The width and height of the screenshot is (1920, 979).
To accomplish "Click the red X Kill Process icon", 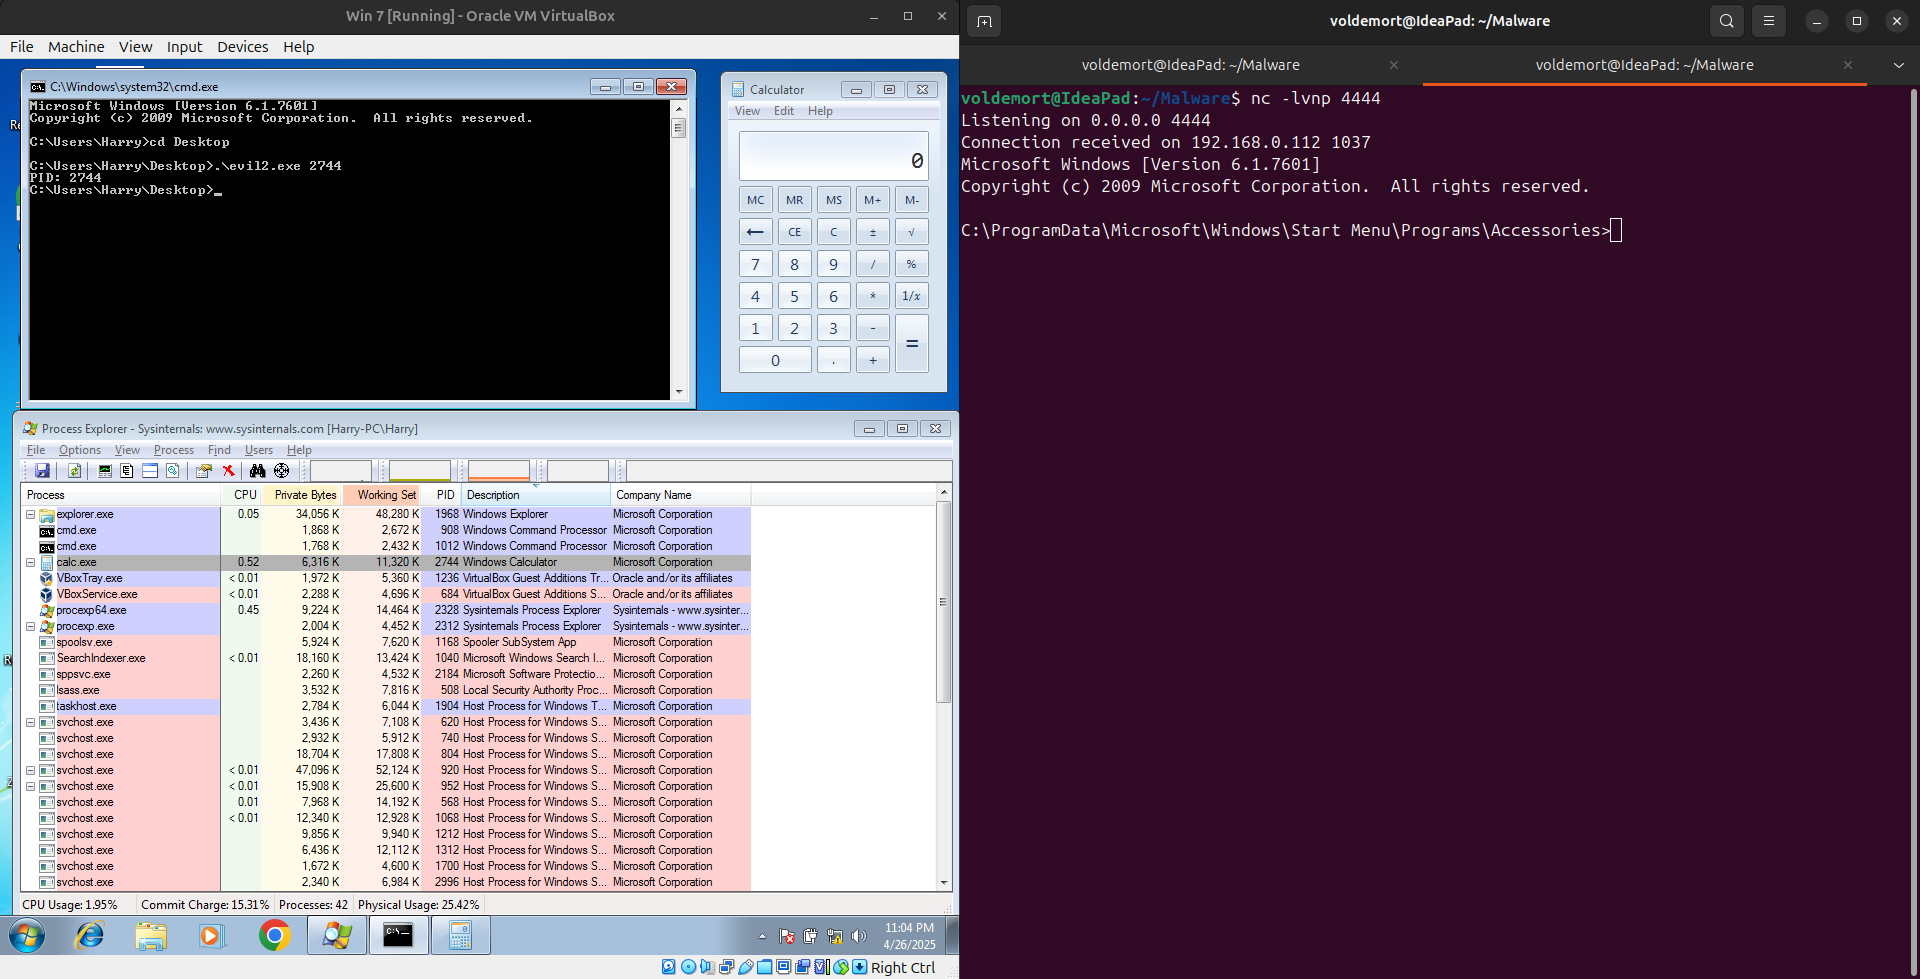I will (228, 471).
